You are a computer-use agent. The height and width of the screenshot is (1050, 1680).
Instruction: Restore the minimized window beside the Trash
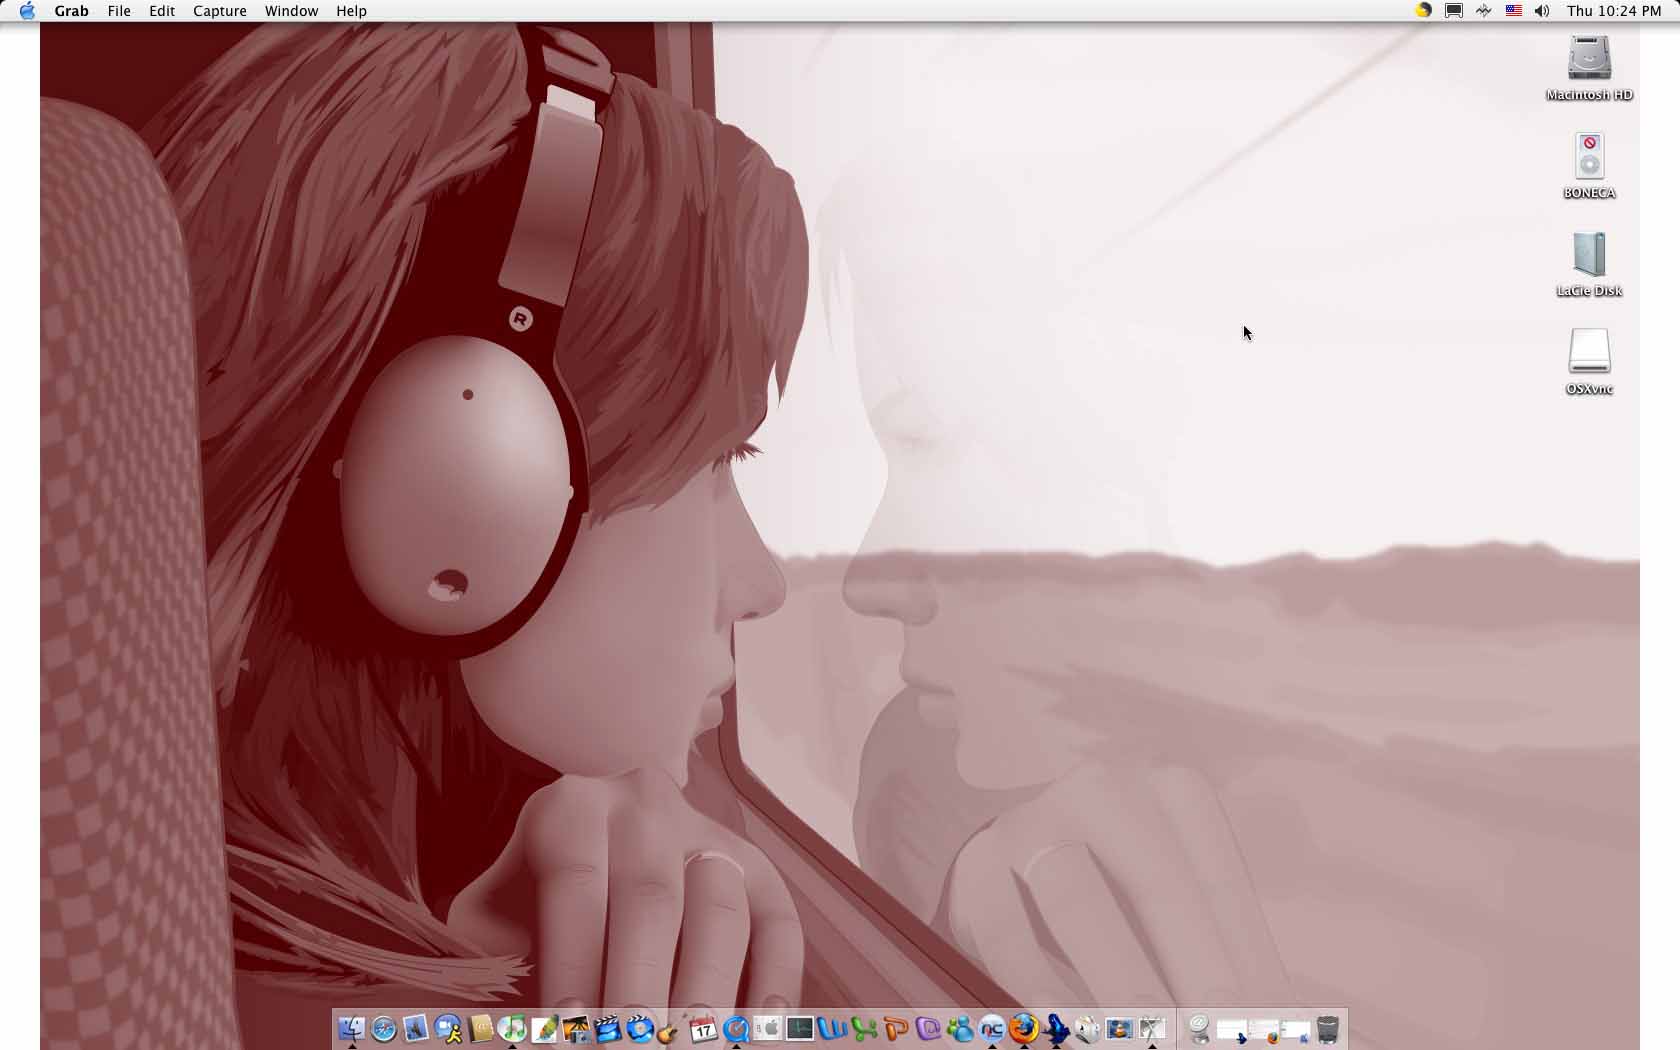coord(1296,1030)
